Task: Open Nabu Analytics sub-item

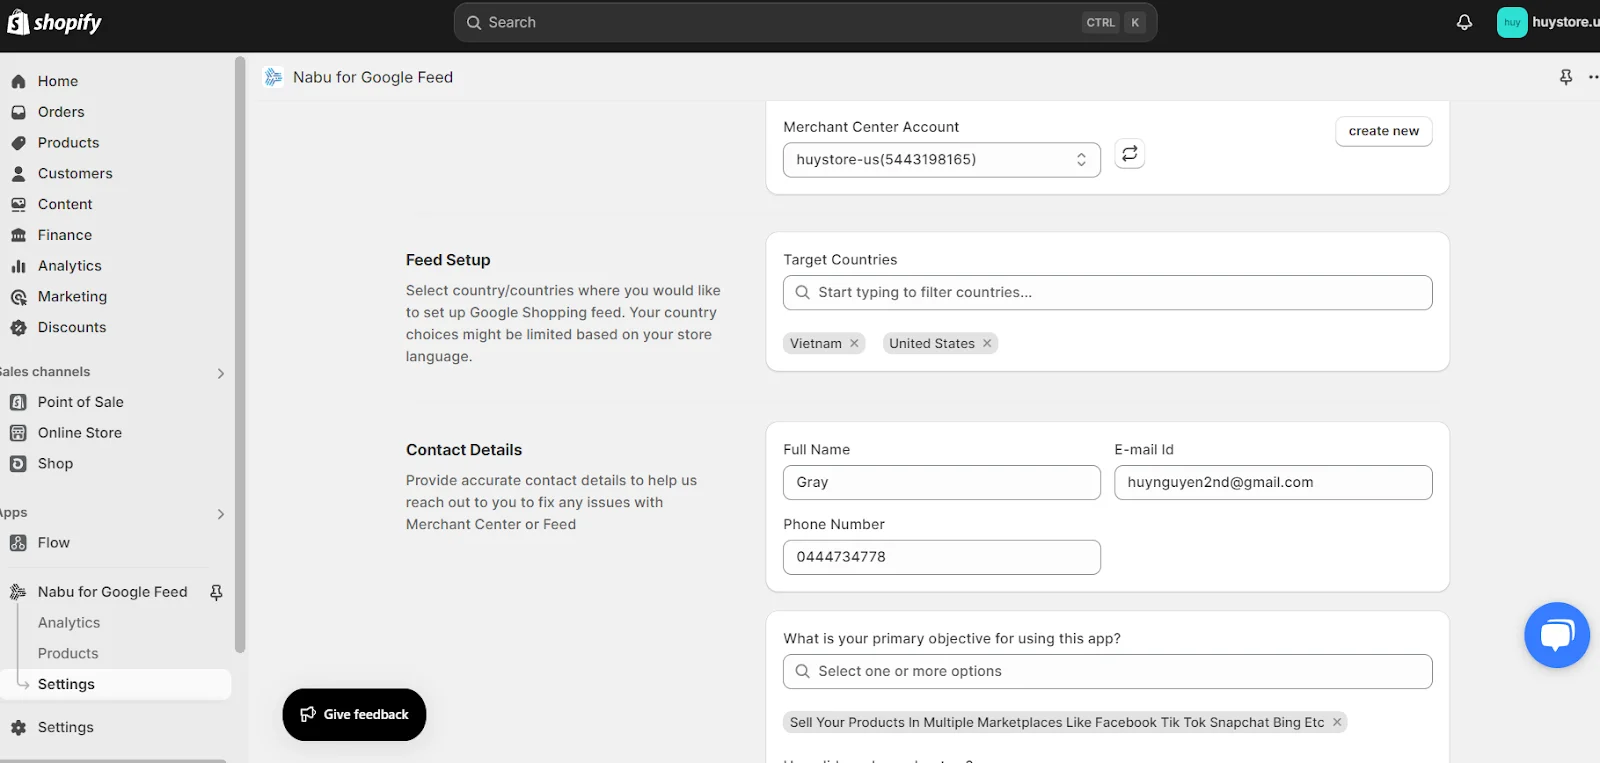Action: [x=69, y=623]
